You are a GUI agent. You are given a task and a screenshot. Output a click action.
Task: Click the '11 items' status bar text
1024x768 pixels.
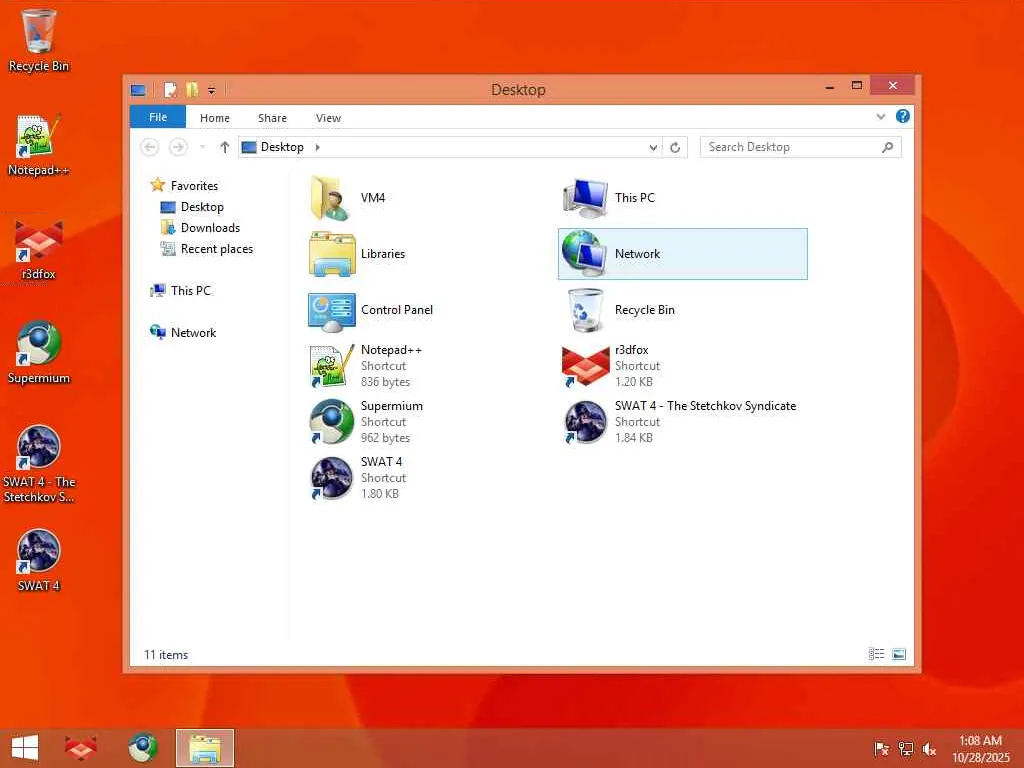click(166, 654)
